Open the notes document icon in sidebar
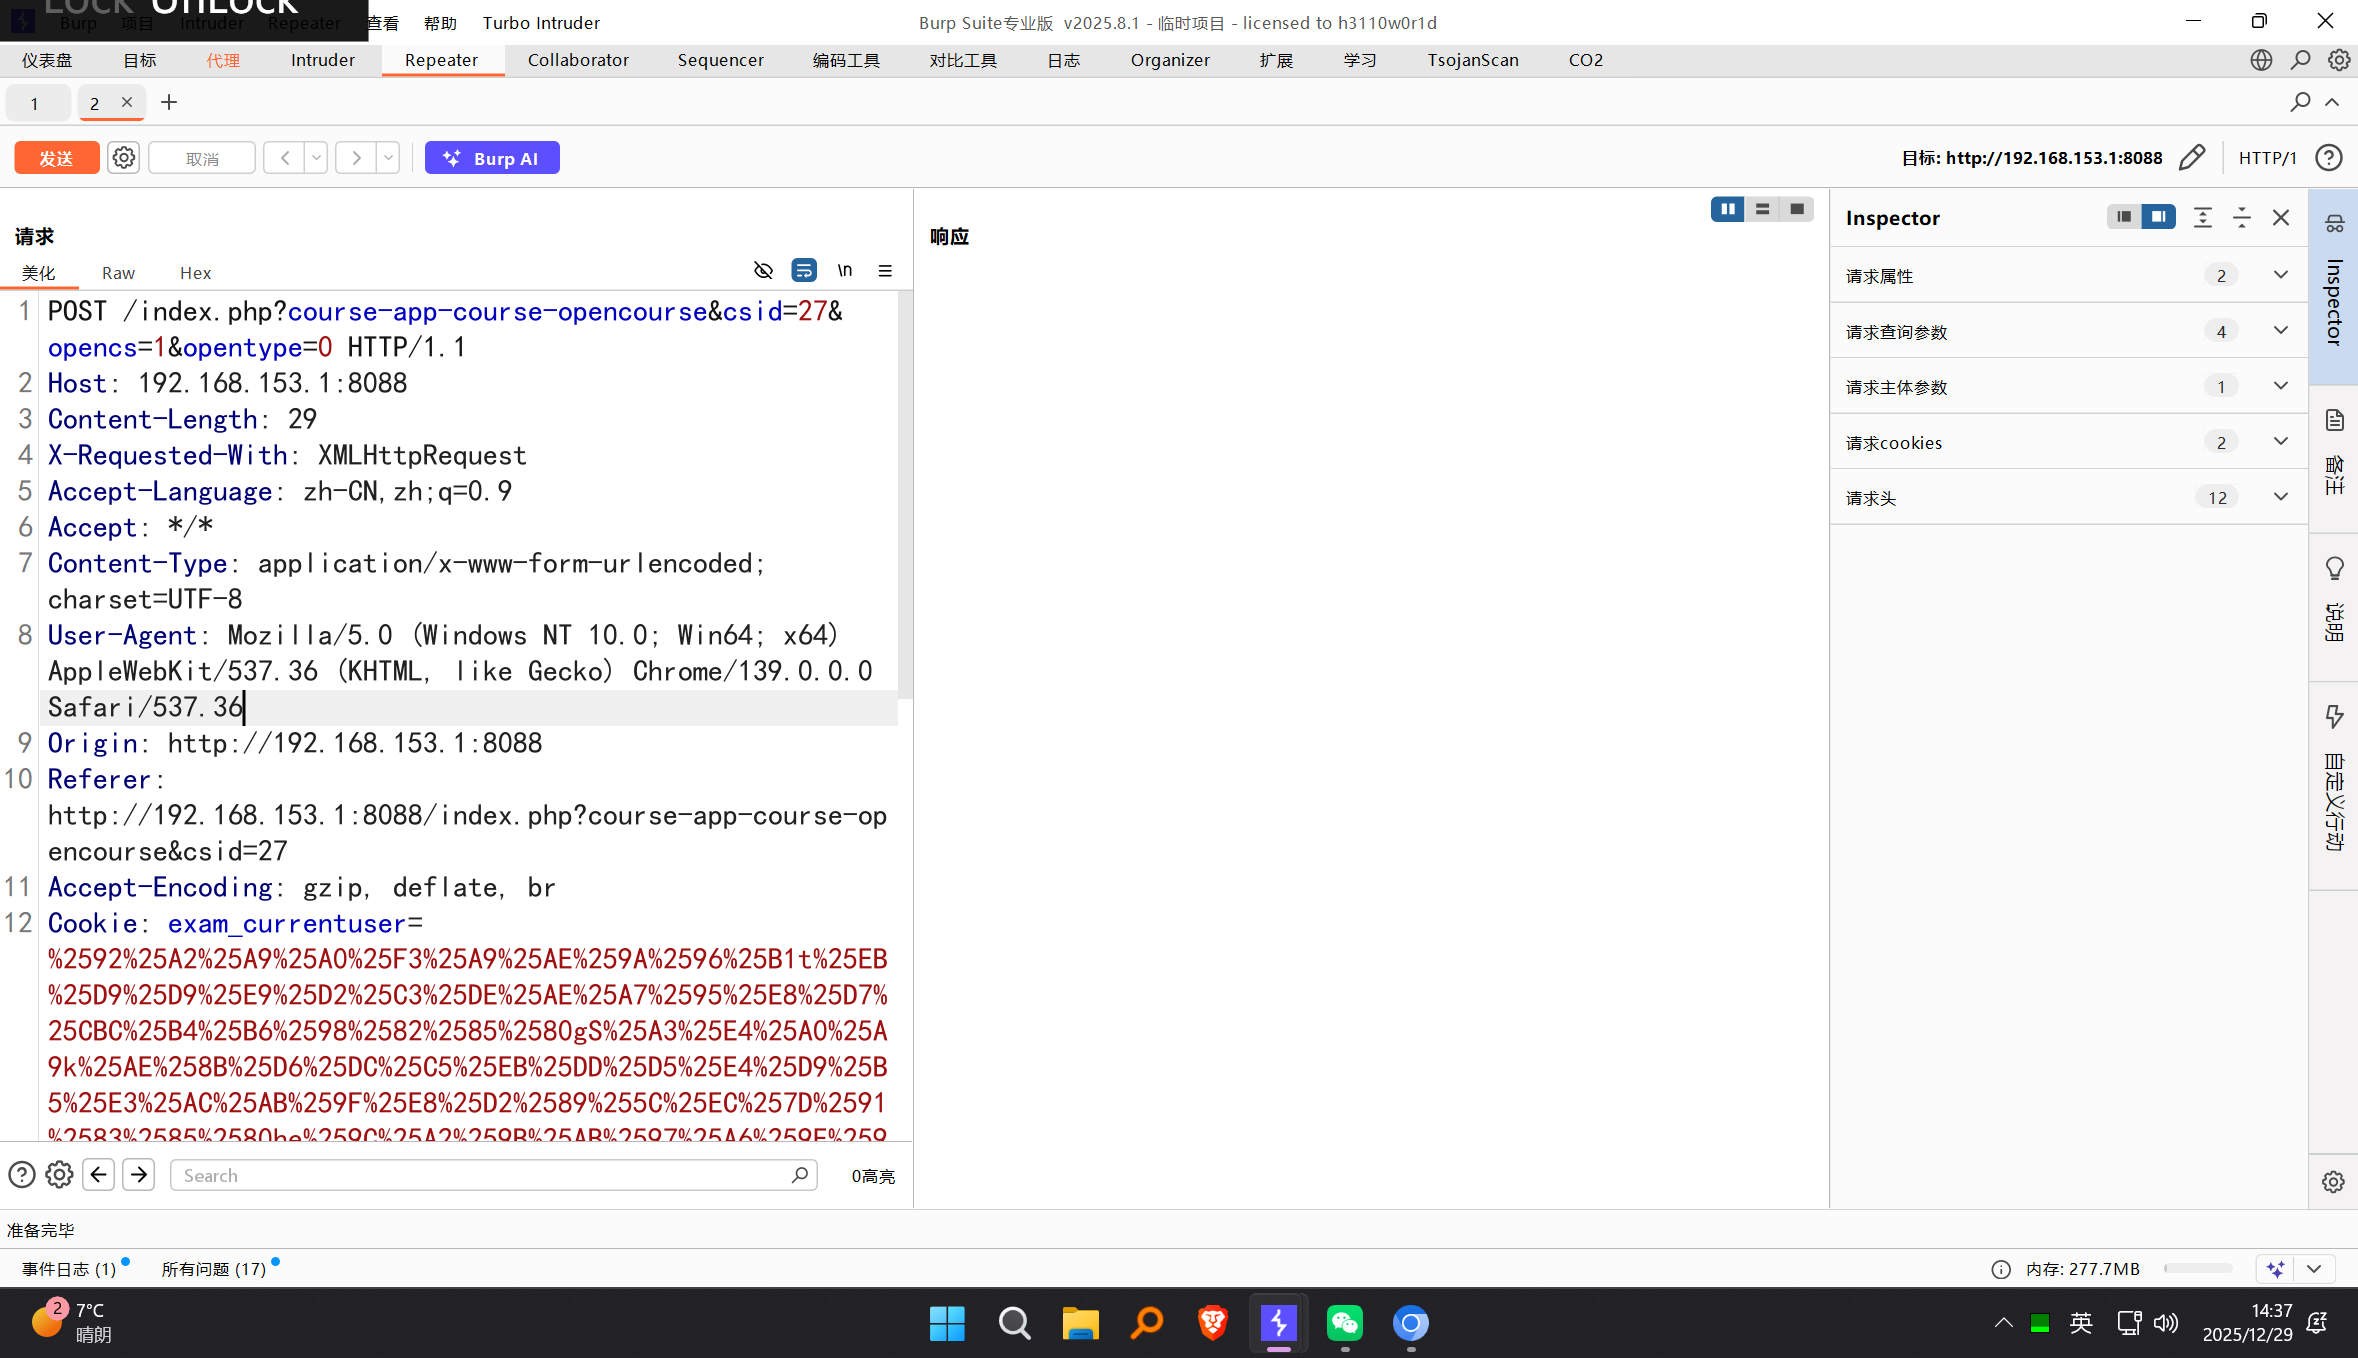Screen dimensions: 2358x1358 (x=2334, y=420)
